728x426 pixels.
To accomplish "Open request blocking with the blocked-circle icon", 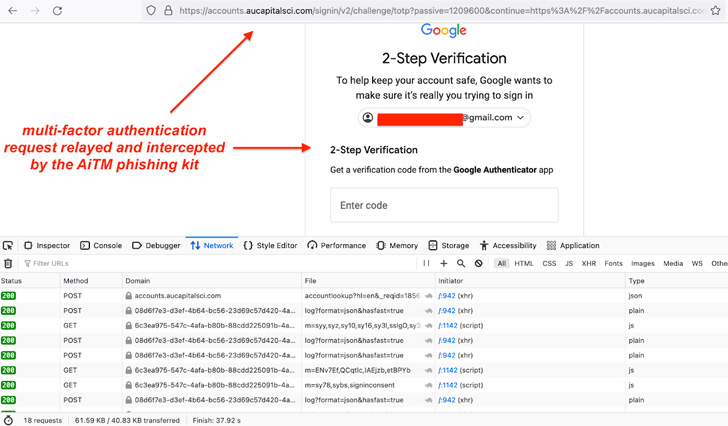I will pos(478,263).
